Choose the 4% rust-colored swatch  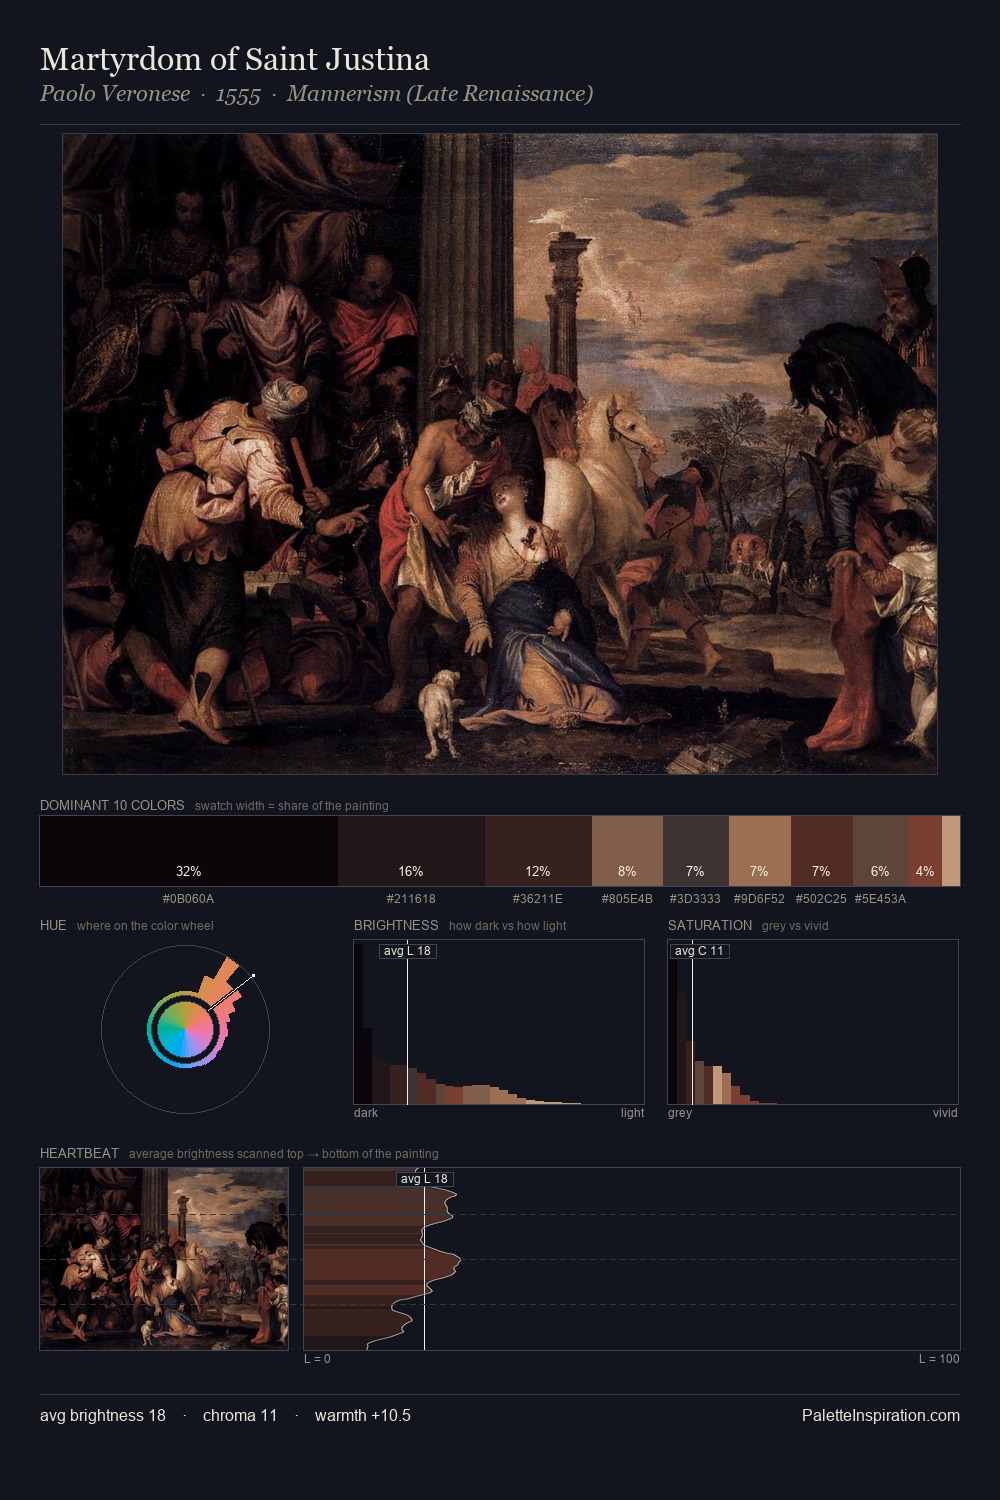click(x=926, y=851)
